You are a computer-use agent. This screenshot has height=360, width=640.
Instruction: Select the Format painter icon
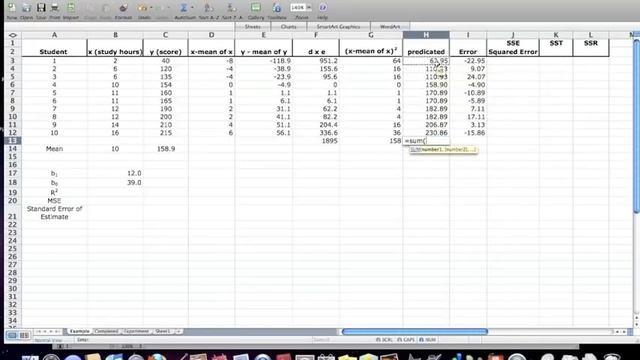[x=123, y=8]
